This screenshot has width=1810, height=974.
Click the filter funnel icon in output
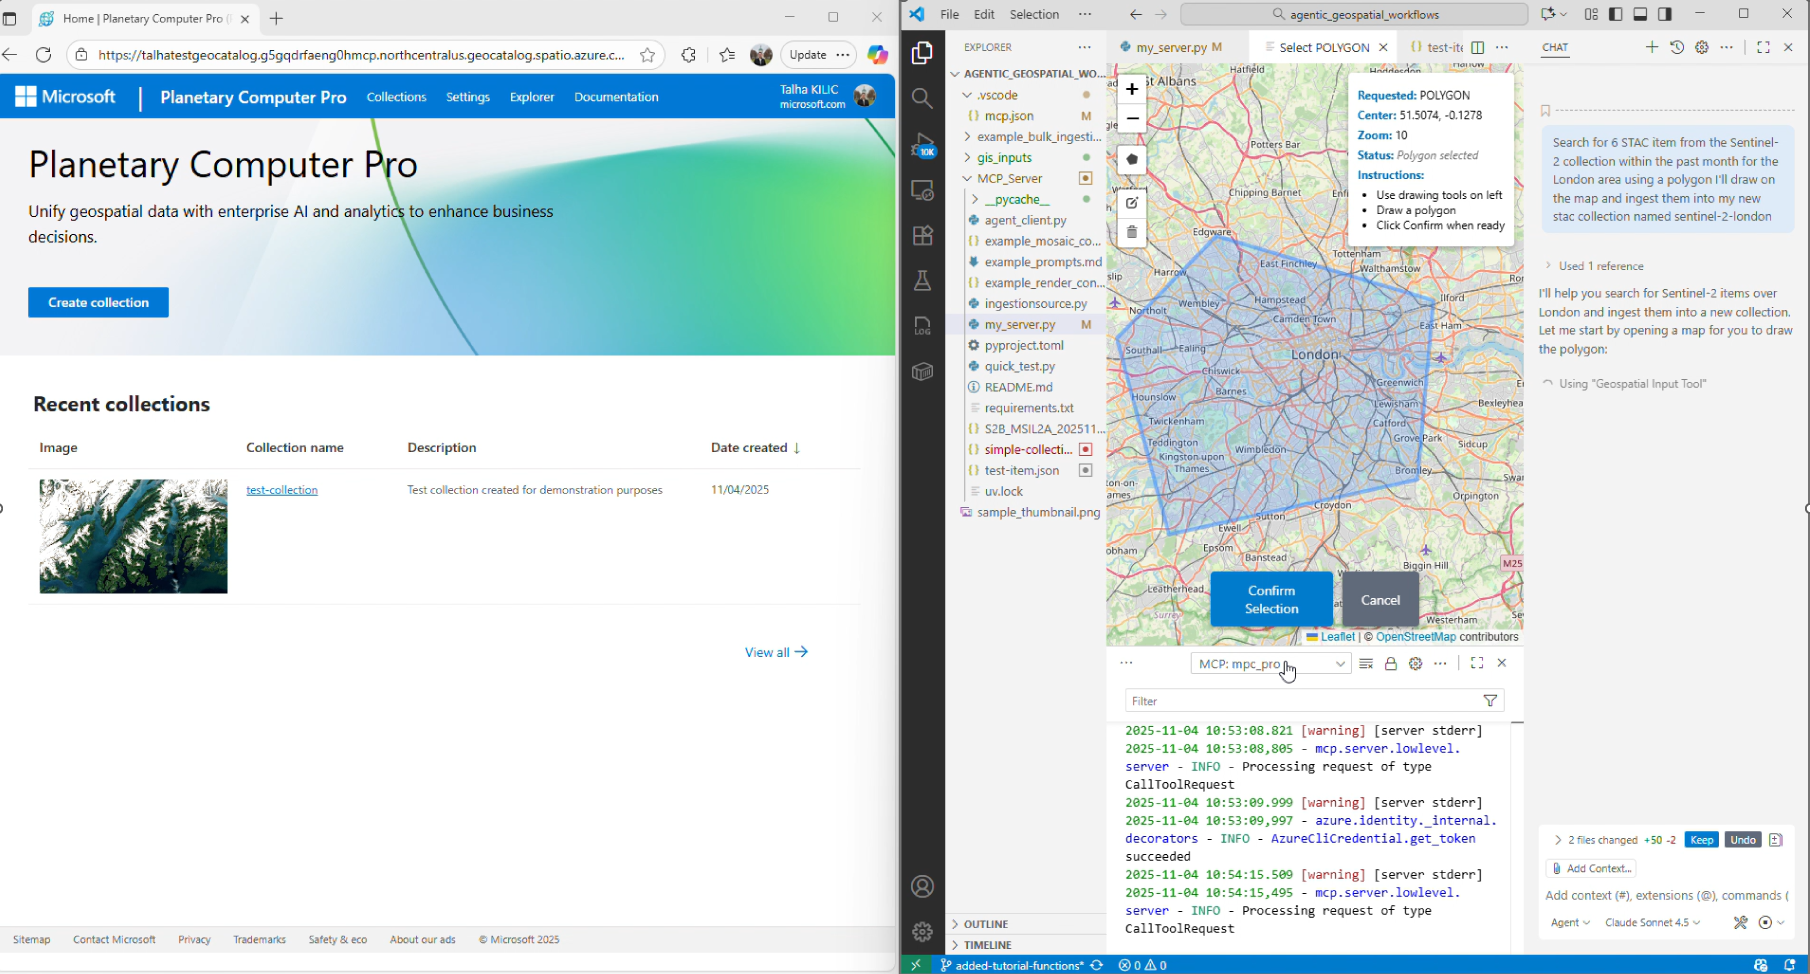1490,701
